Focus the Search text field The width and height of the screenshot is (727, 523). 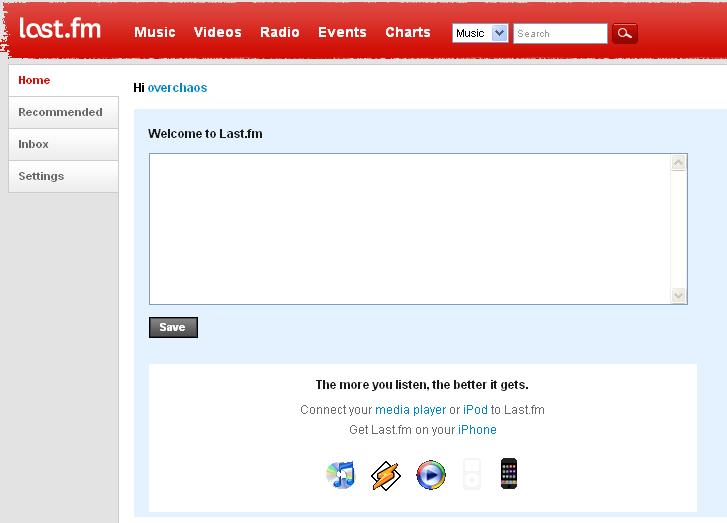(x=560, y=33)
